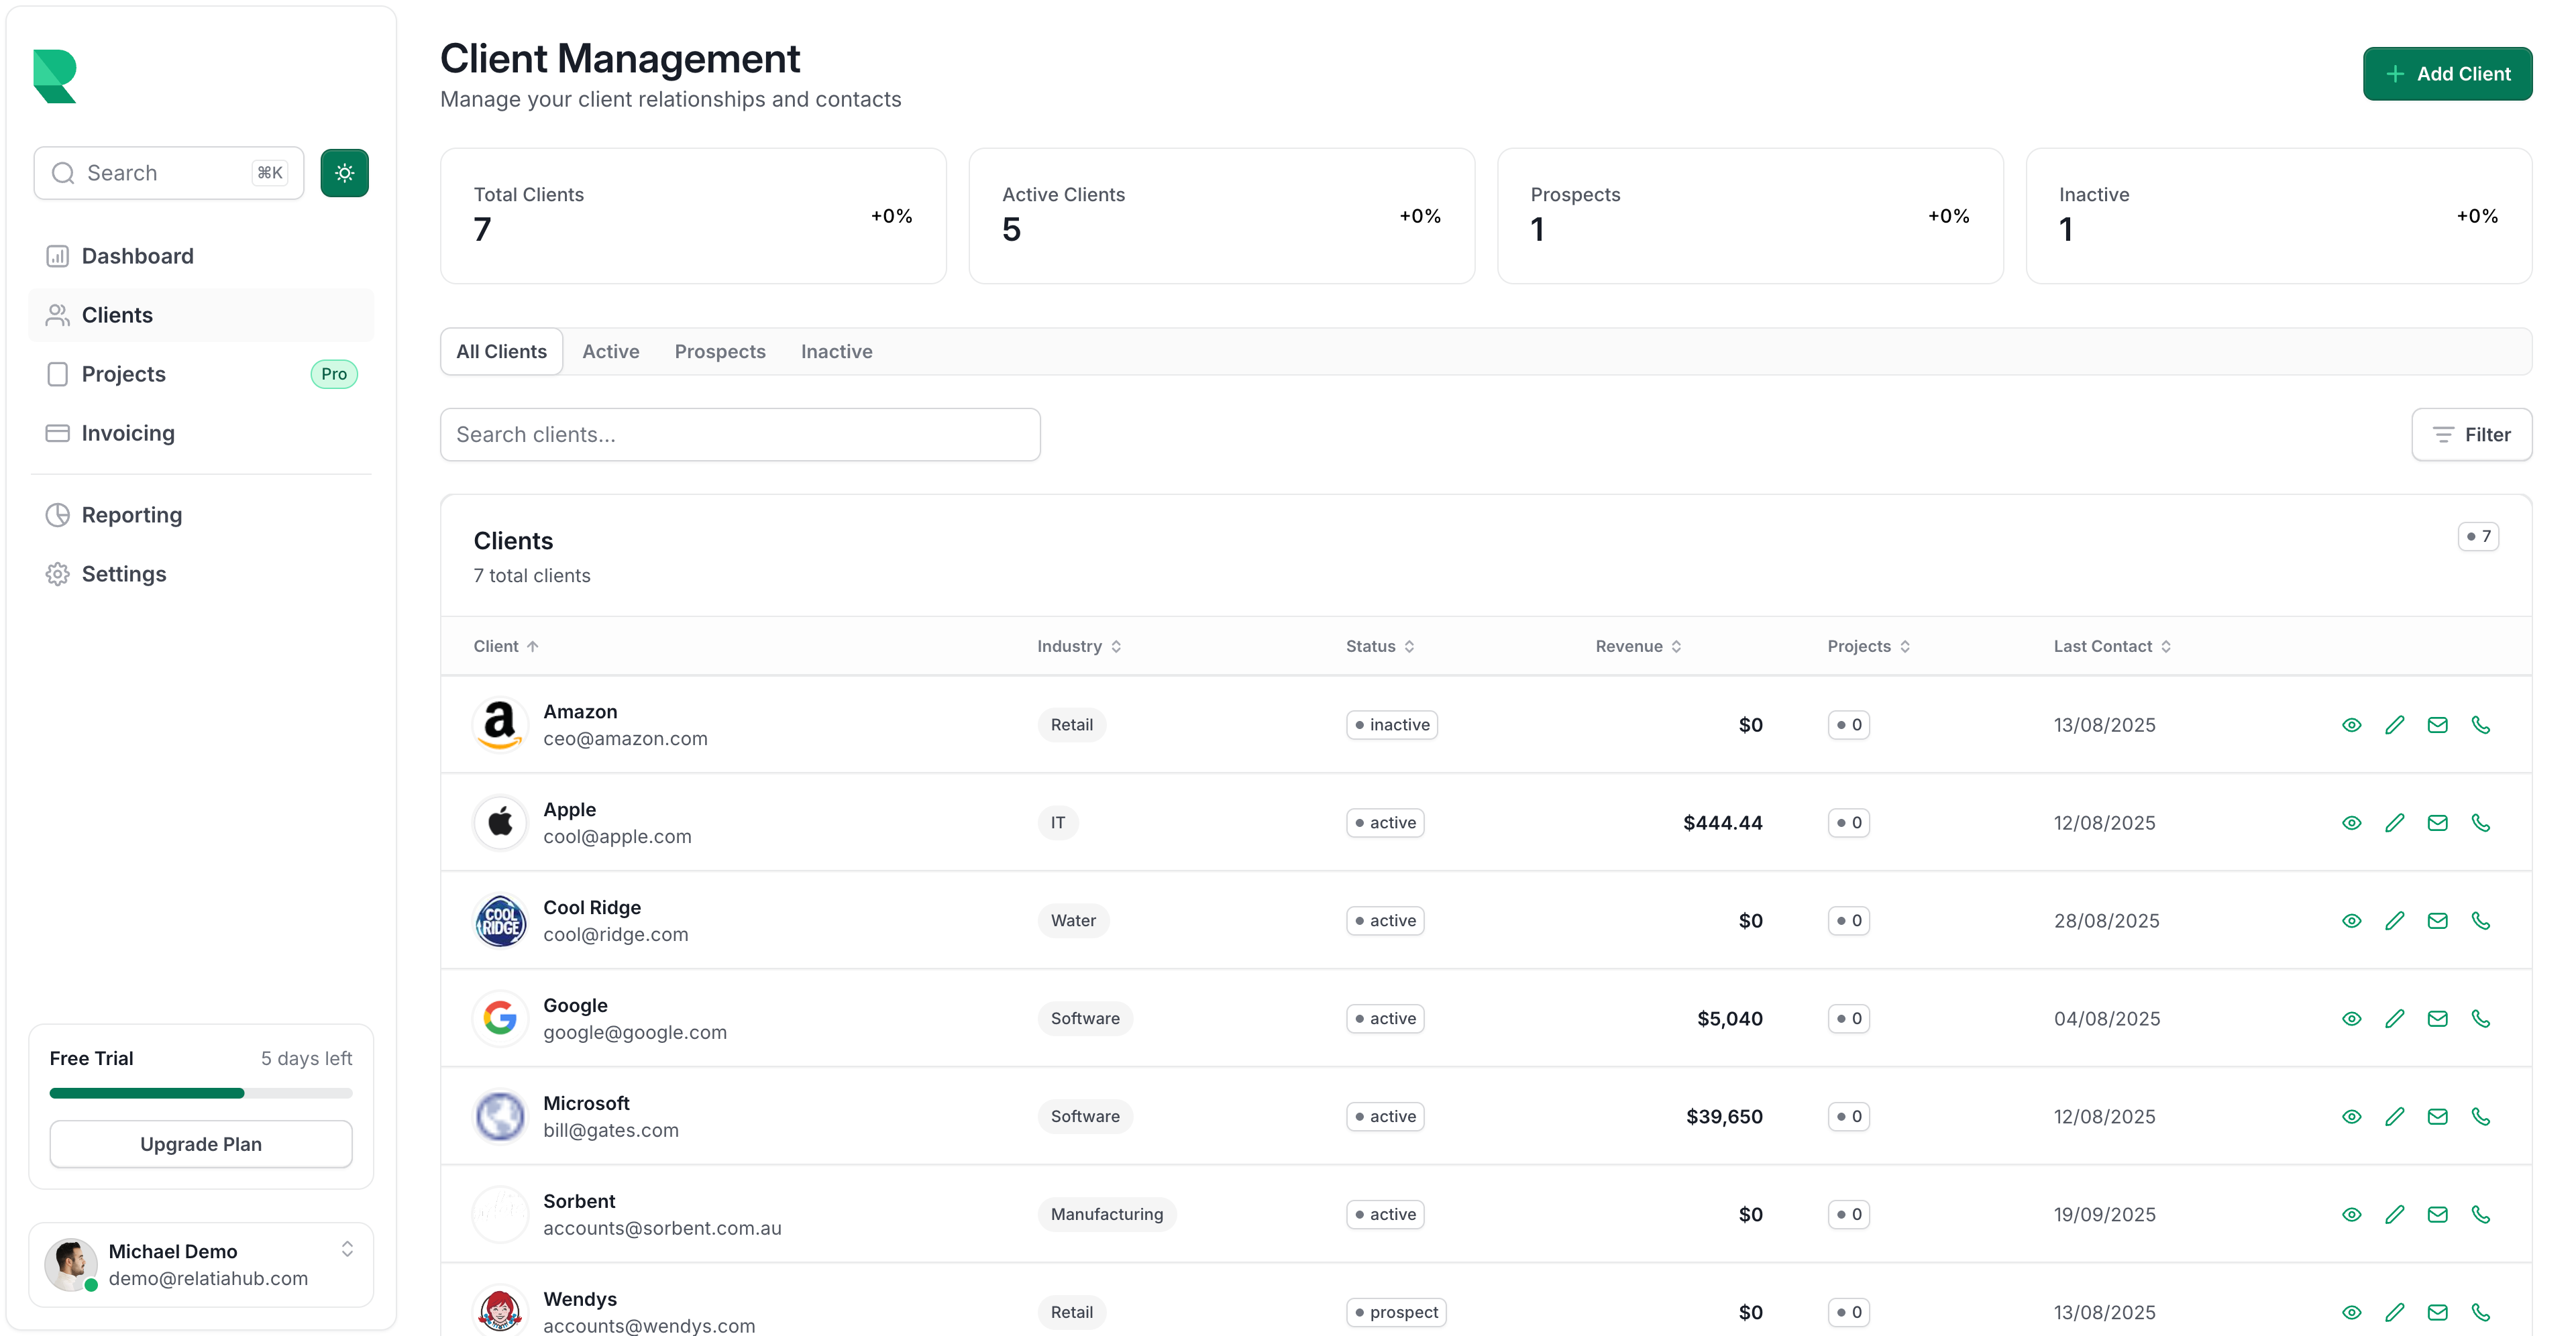Click the Search clients input box
The width and height of the screenshot is (2576, 1336).
pos(740,435)
